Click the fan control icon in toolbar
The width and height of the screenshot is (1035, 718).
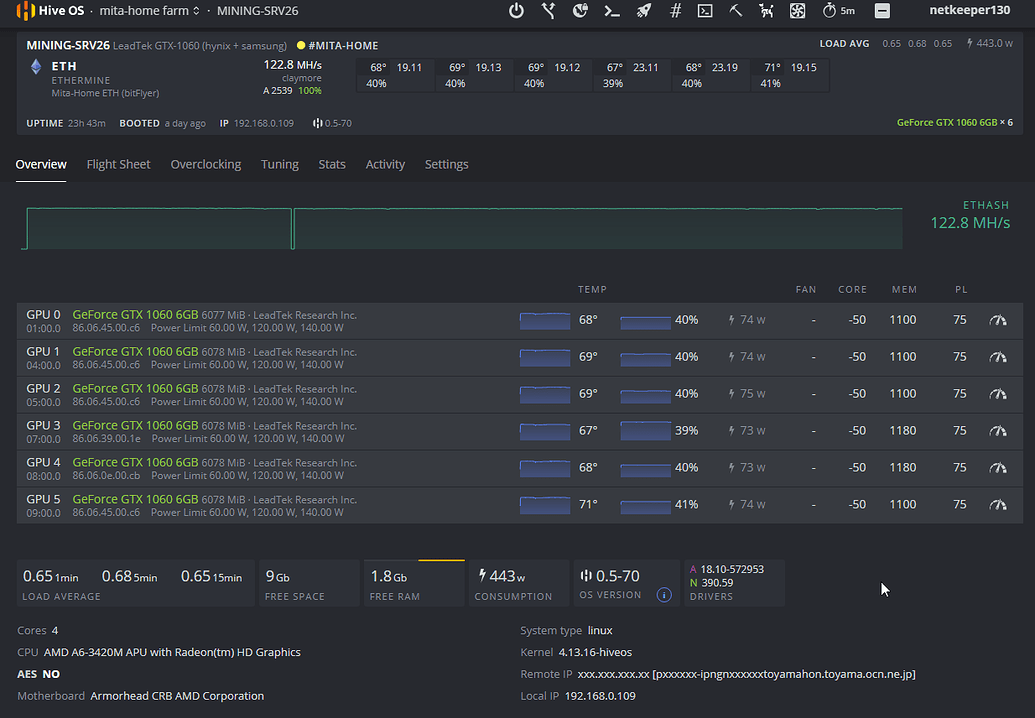pos(797,11)
